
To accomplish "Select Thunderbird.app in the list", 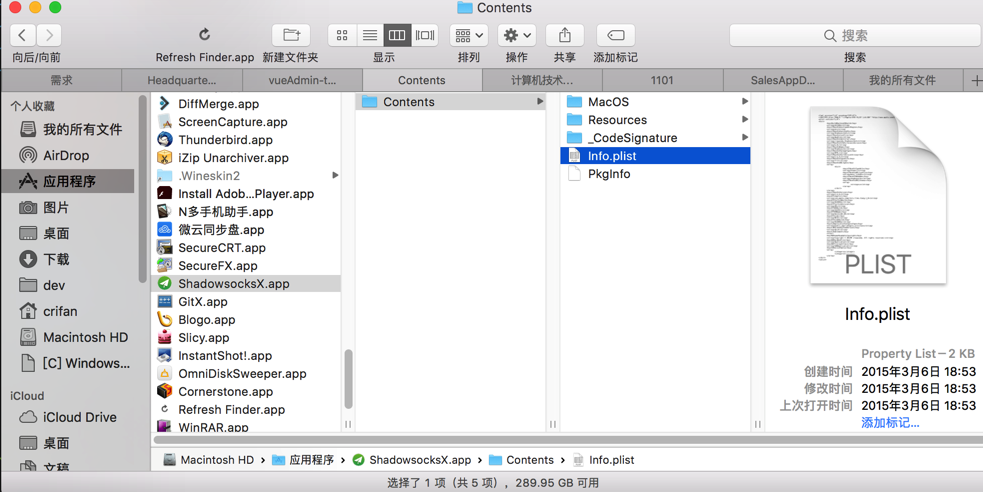I will click(x=246, y=140).
